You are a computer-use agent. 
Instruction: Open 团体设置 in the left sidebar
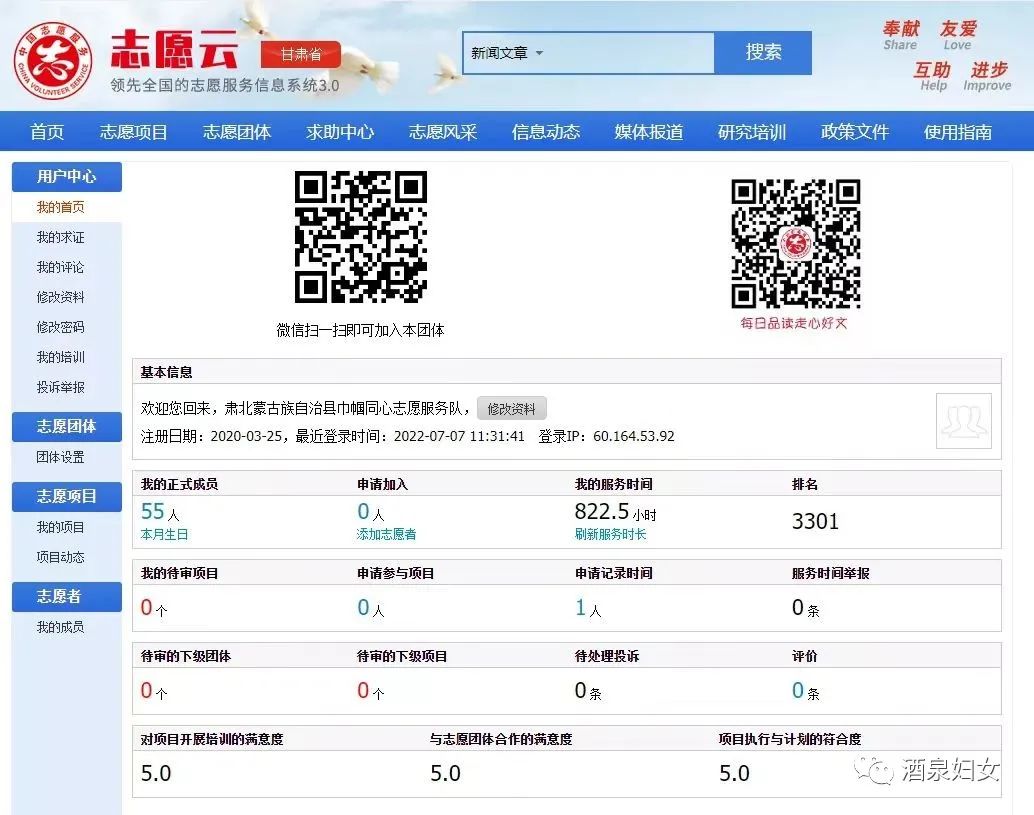click(61, 457)
